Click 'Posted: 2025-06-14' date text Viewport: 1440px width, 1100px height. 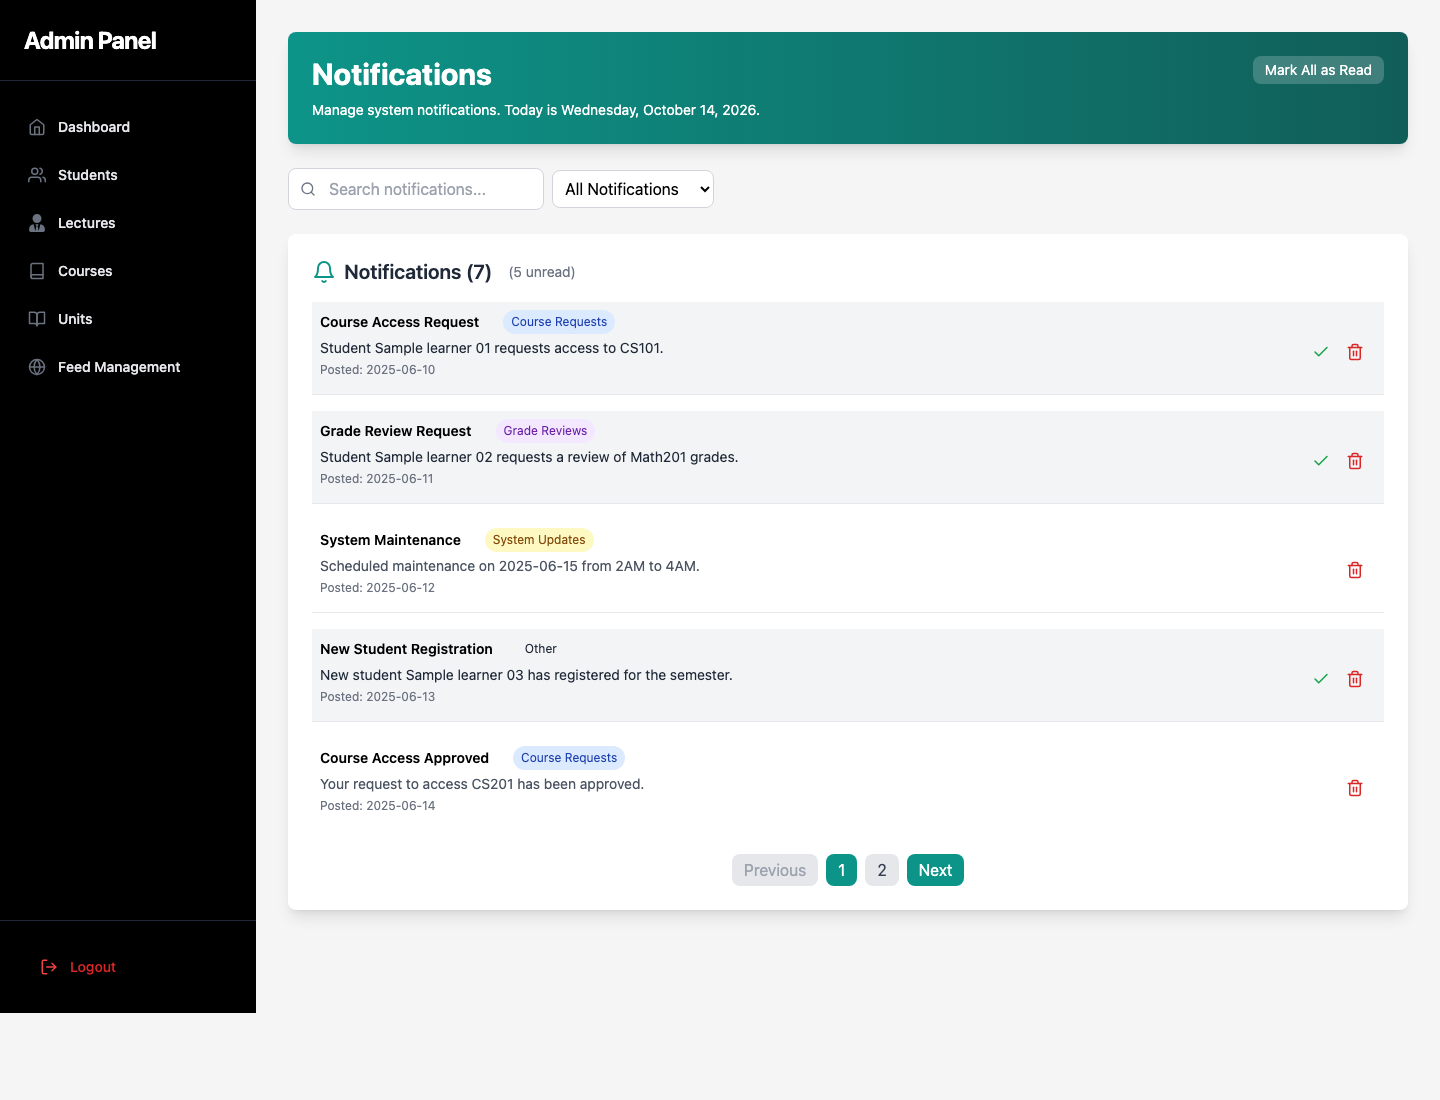point(377,806)
